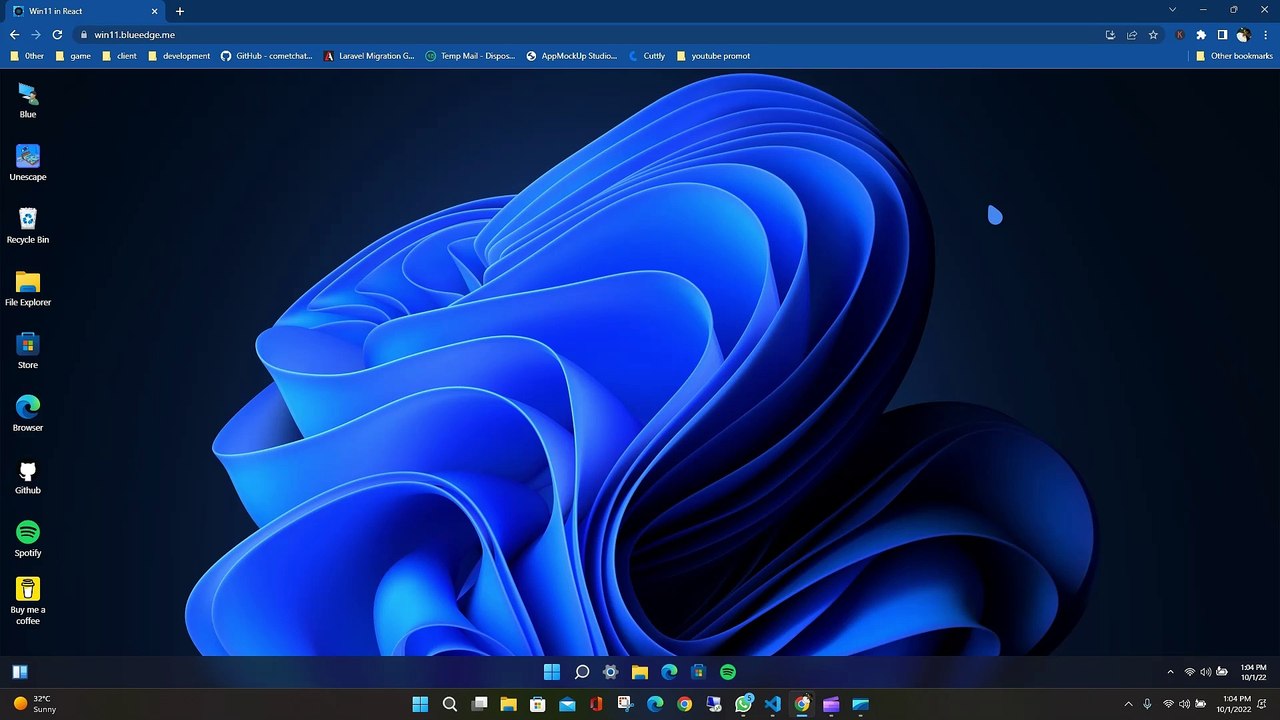Open the Chrome profile avatar
1280x720 pixels.
click(1243, 34)
